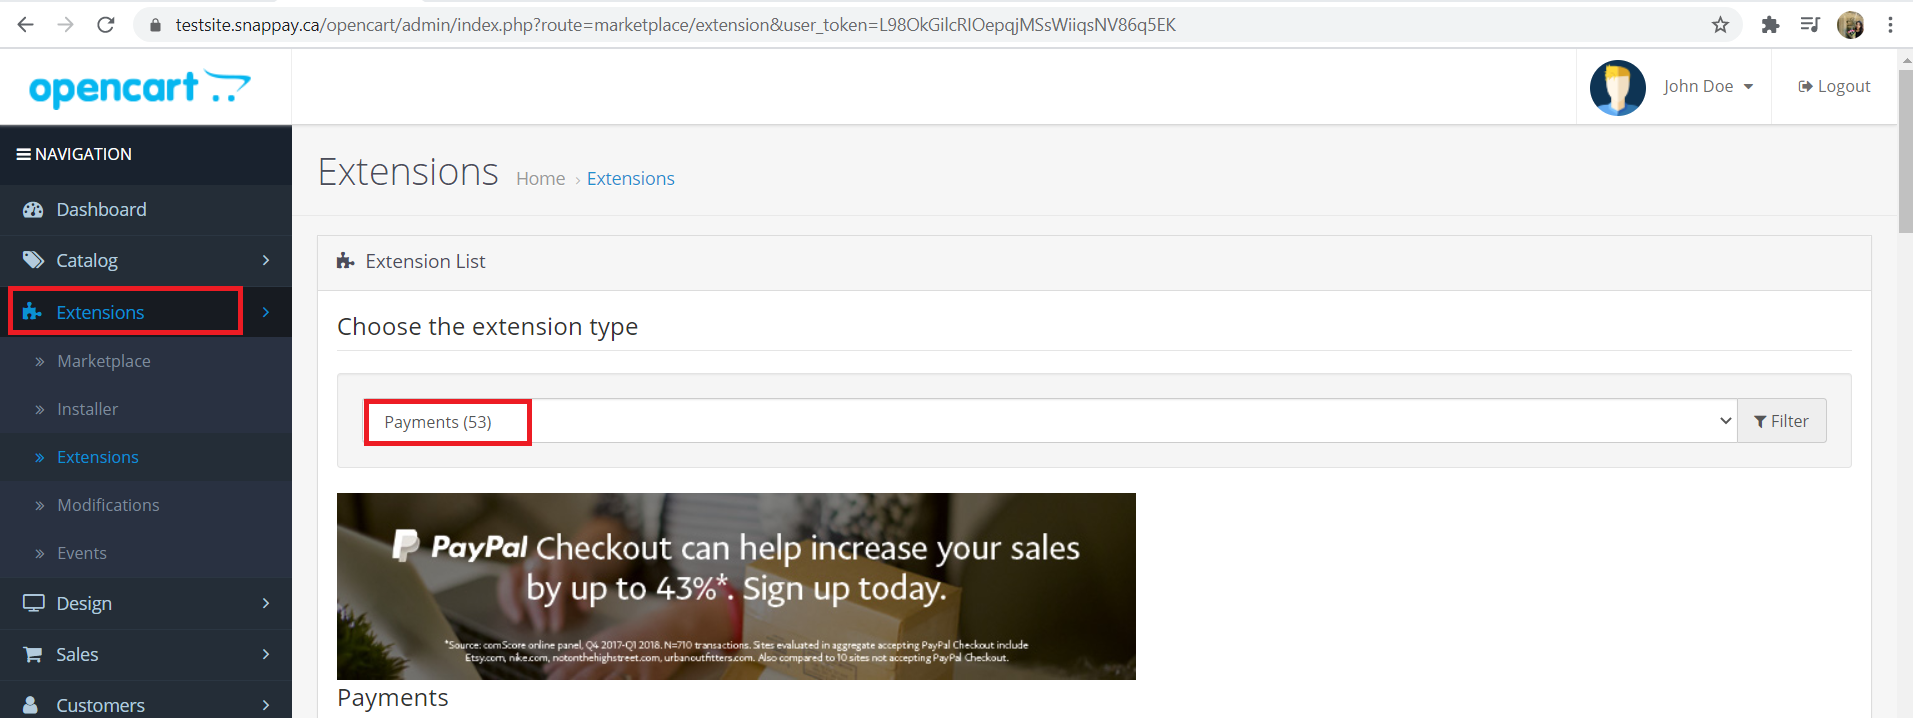Viewport: 1913px width, 718px height.
Task: Open Events submenu item
Action: pyautogui.click(x=82, y=553)
